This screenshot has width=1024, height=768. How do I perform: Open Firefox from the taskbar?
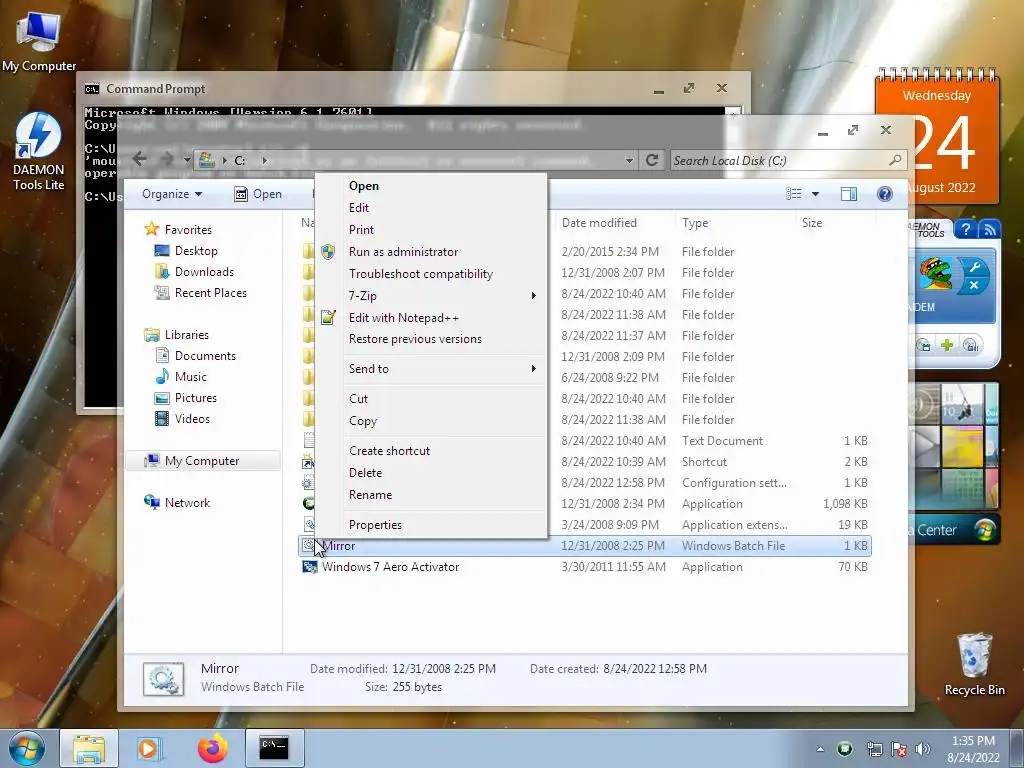click(x=212, y=748)
